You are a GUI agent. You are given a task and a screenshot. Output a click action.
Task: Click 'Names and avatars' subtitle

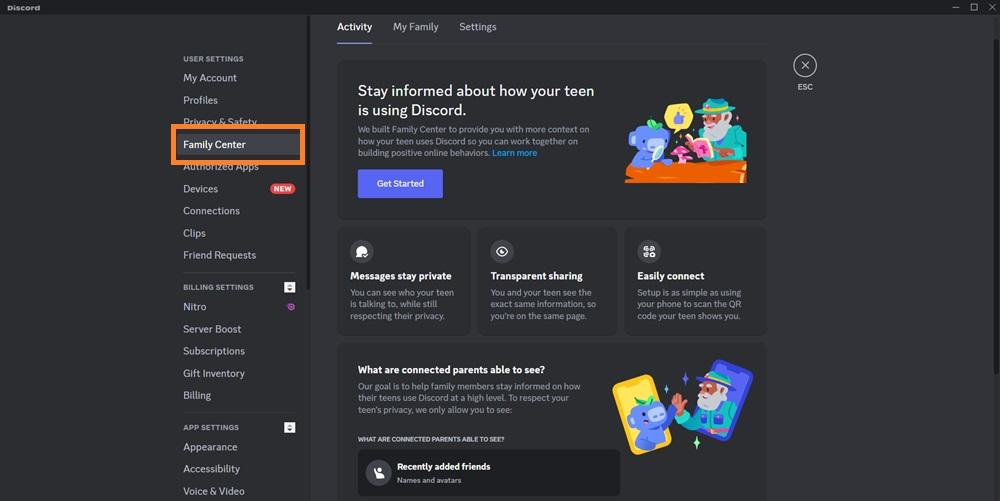pyautogui.click(x=429, y=480)
